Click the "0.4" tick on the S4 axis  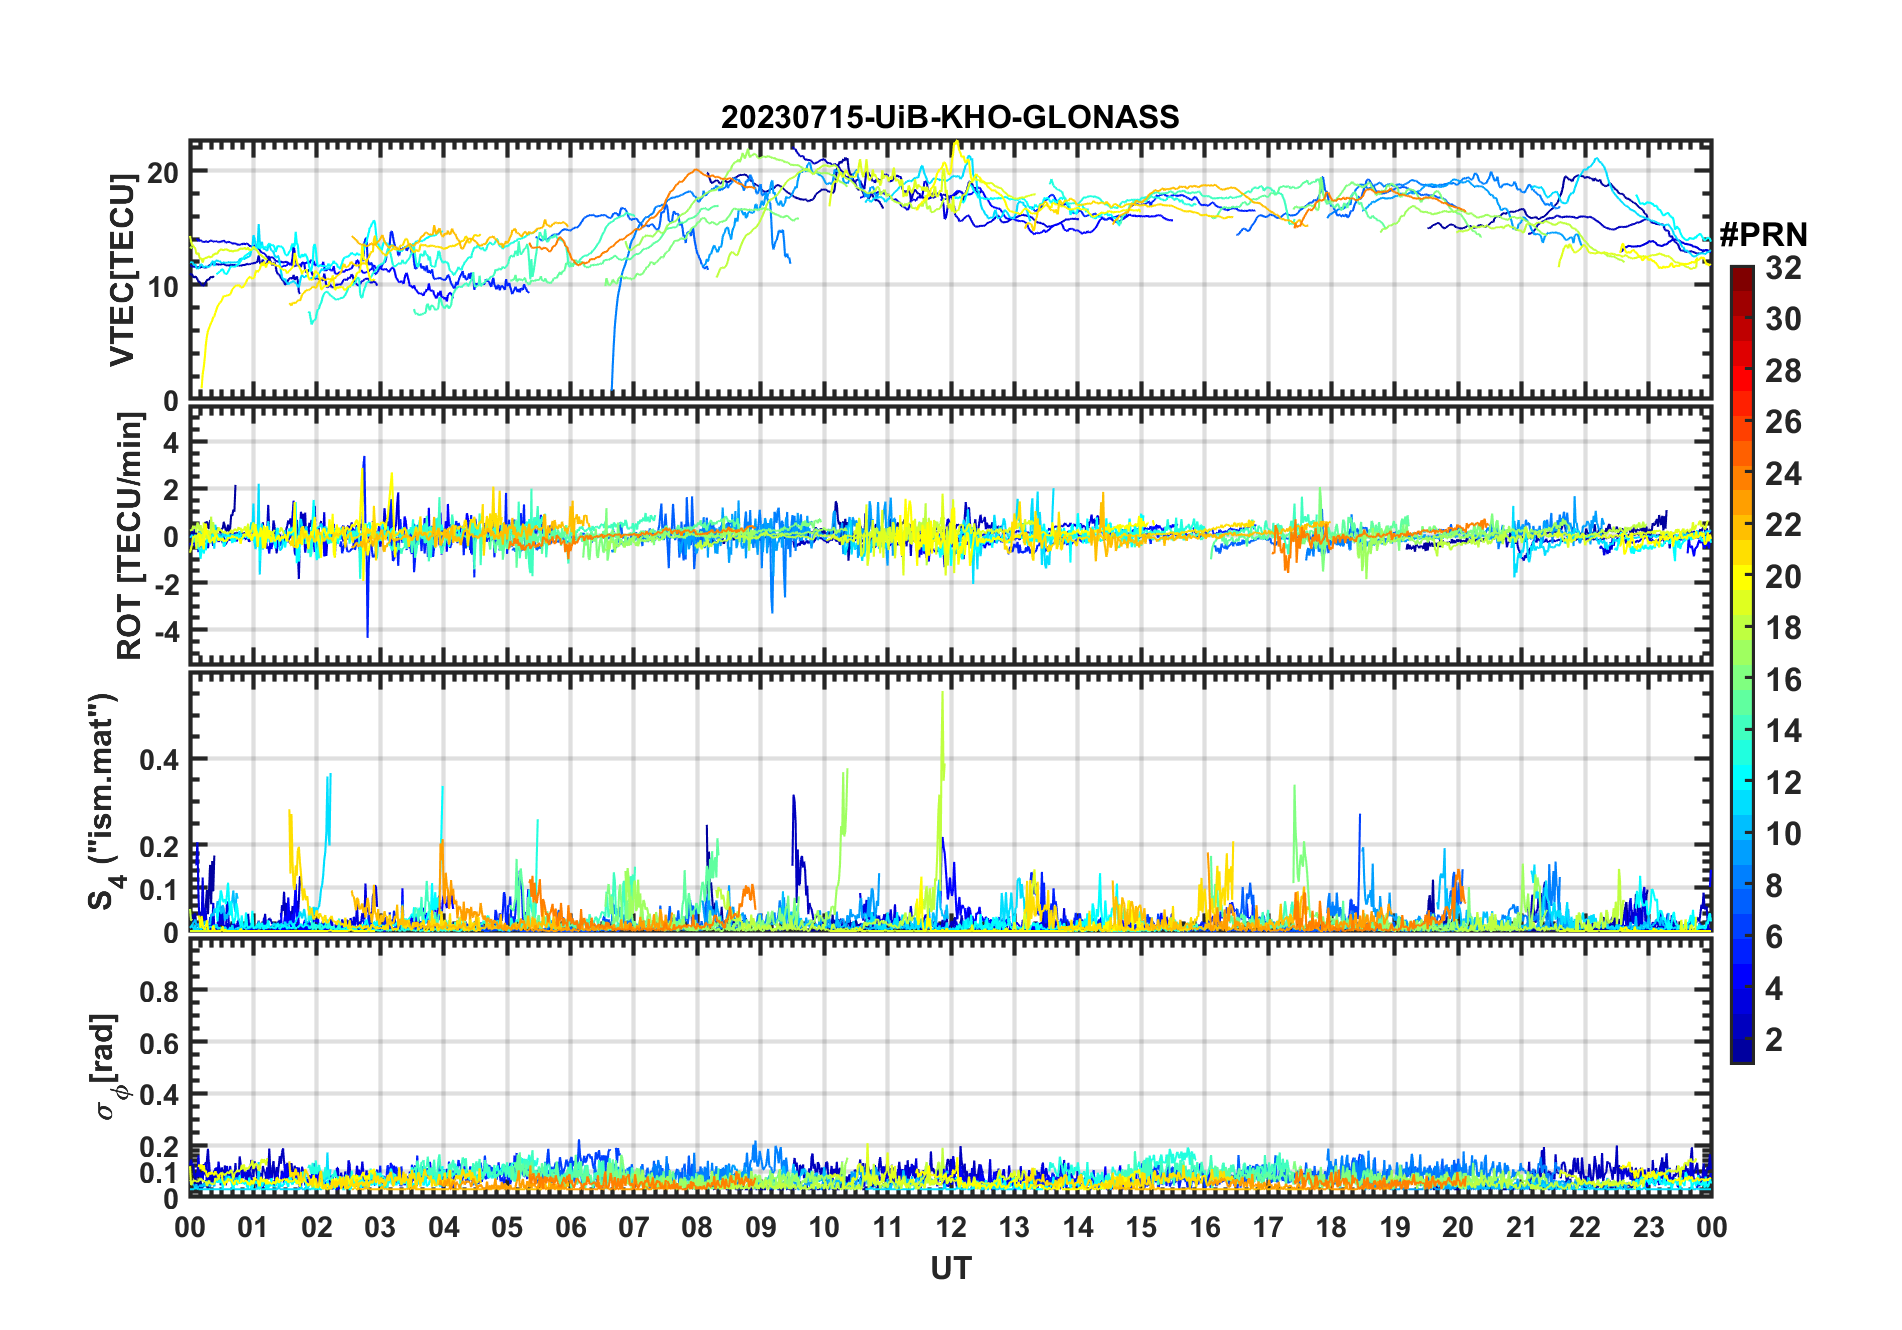(160, 760)
